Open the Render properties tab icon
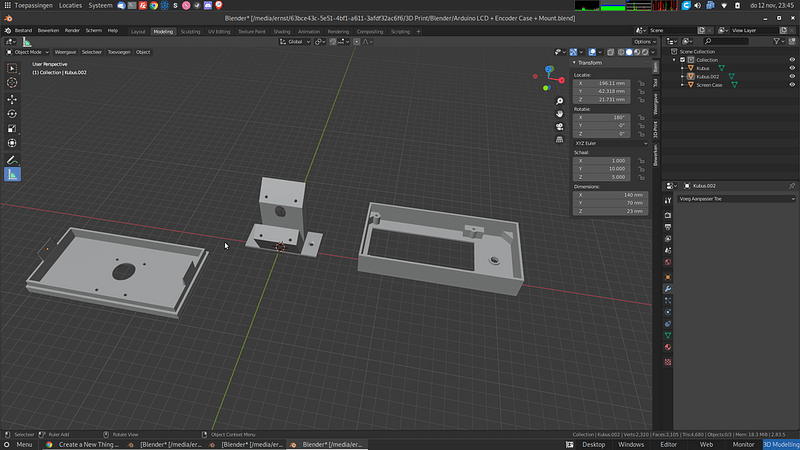The width and height of the screenshot is (800, 450). pos(668,215)
